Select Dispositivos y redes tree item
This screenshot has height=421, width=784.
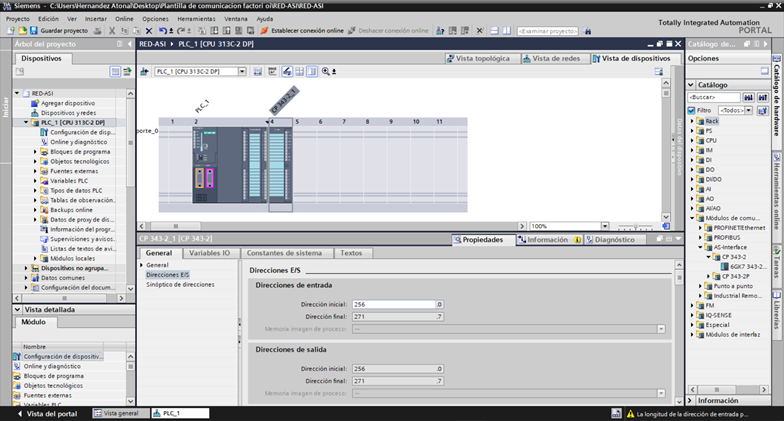(x=68, y=113)
